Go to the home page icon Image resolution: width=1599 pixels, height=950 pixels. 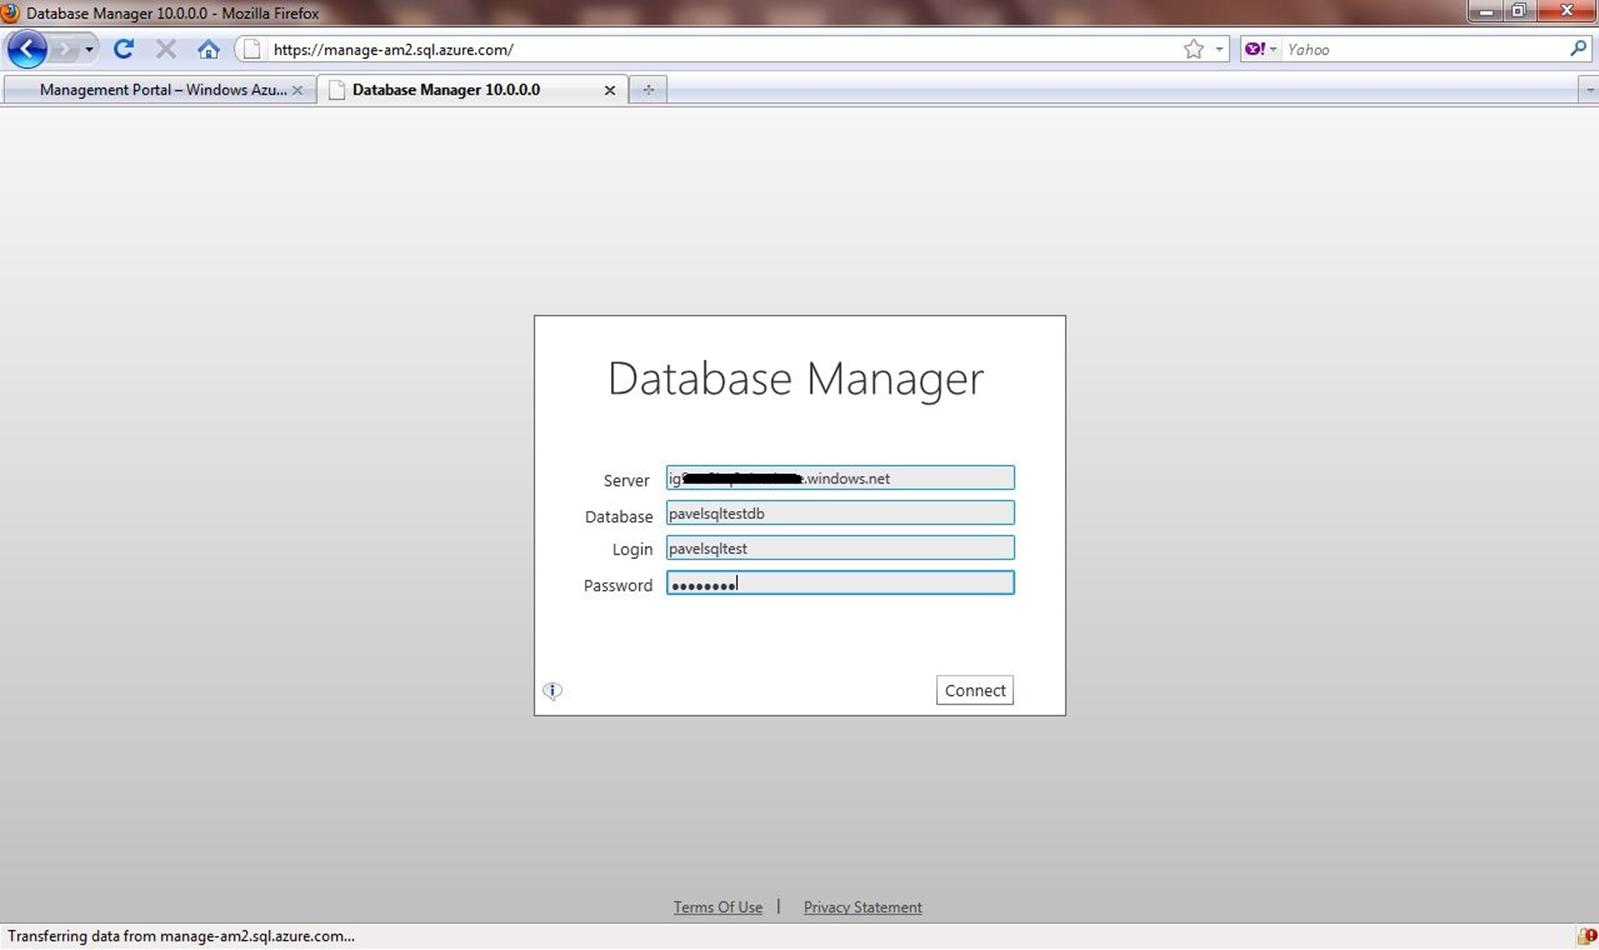pyautogui.click(x=208, y=49)
